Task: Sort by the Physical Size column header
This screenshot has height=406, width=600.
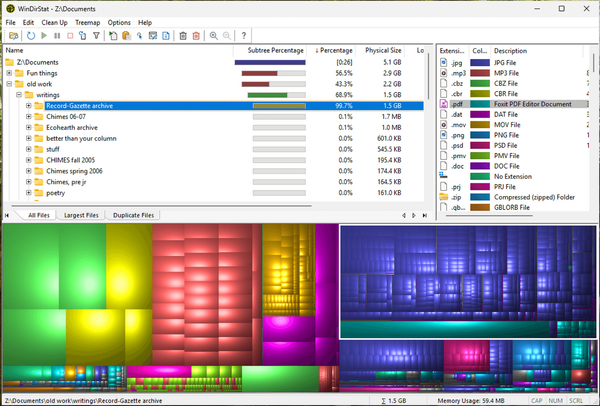Action: (383, 51)
